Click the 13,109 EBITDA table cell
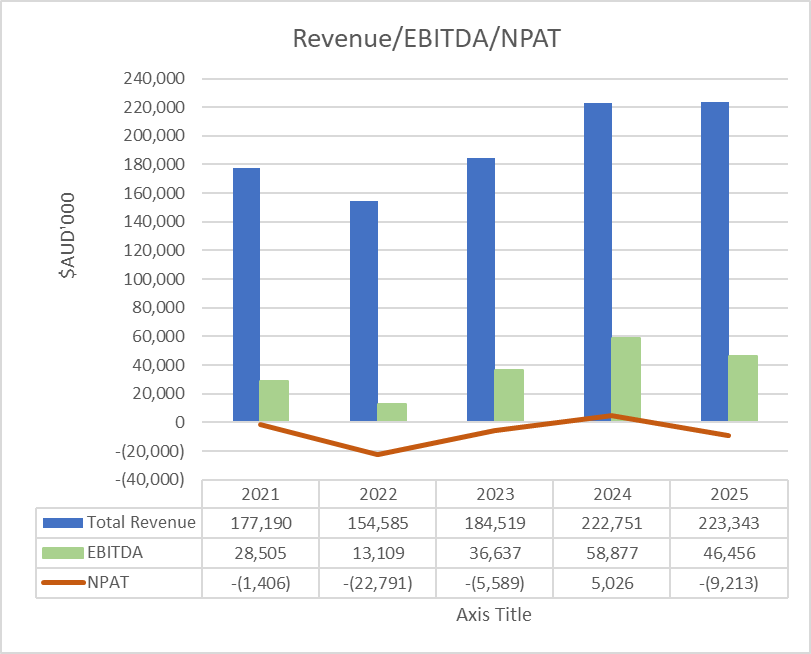Image resolution: width=811 pixels, height=654 pixels. [377, 550]
